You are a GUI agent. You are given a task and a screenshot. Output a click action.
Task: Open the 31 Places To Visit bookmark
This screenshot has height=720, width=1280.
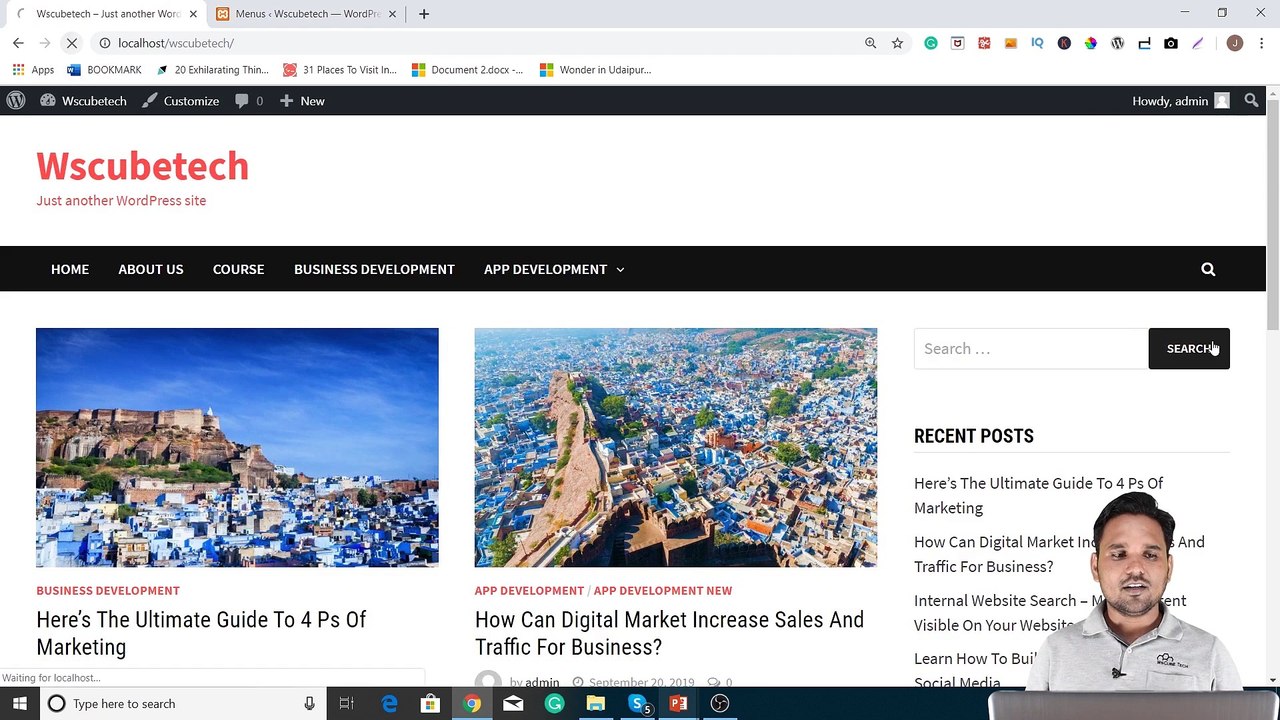[340, 70]
